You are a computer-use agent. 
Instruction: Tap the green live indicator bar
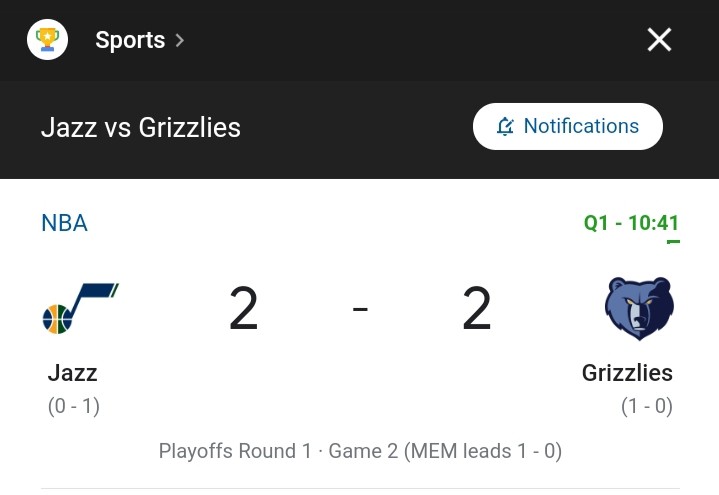tap(673, 241)
